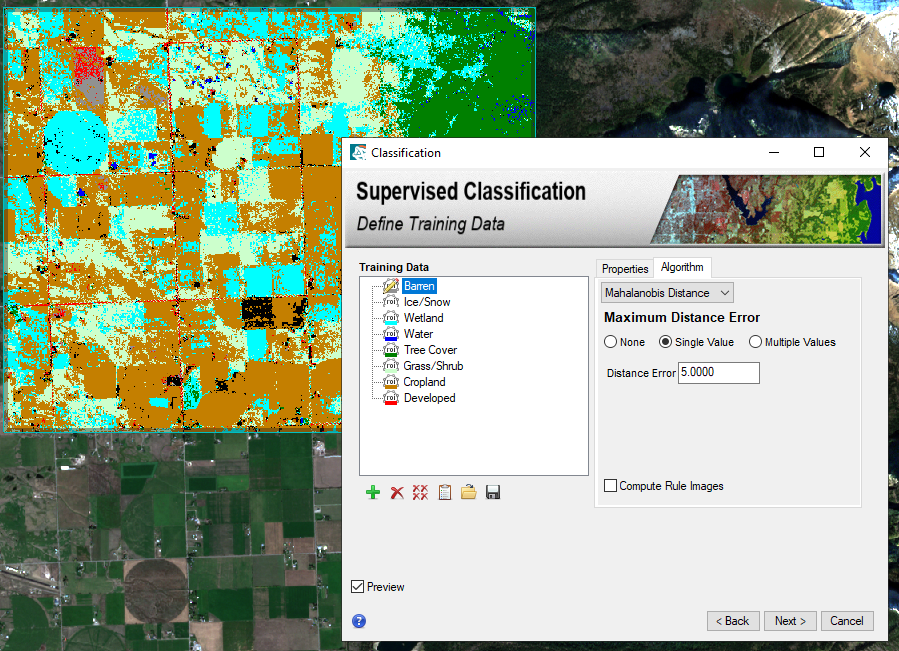
Task: Select the Cropland training class
Action: [x=424, y=382]
